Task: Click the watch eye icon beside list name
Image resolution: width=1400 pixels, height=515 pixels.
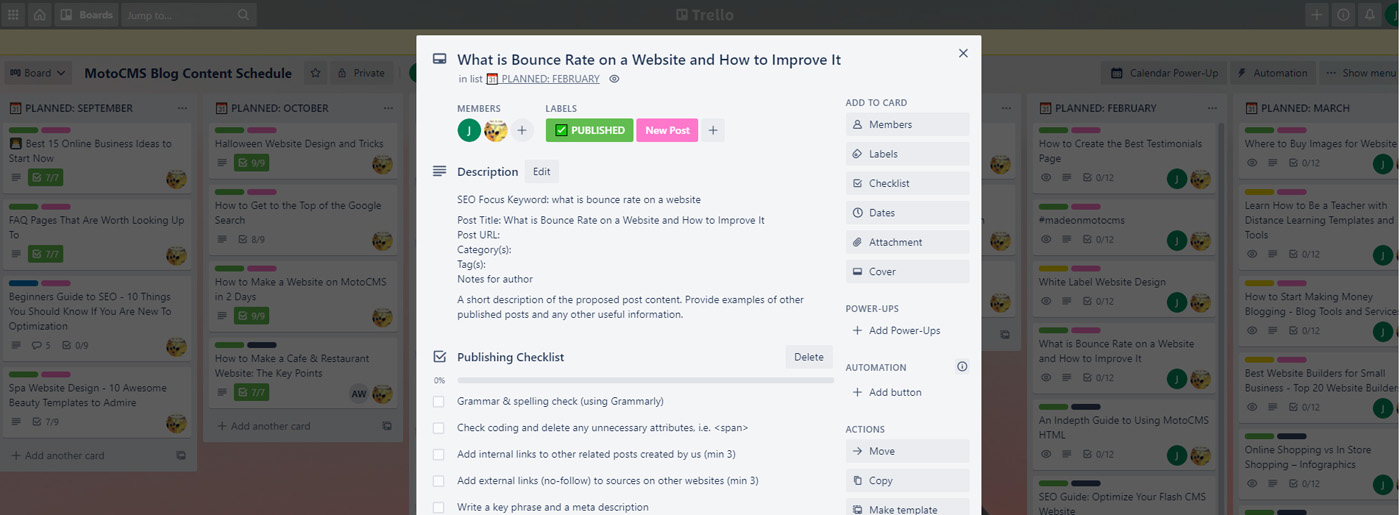Action: point(615,79)
